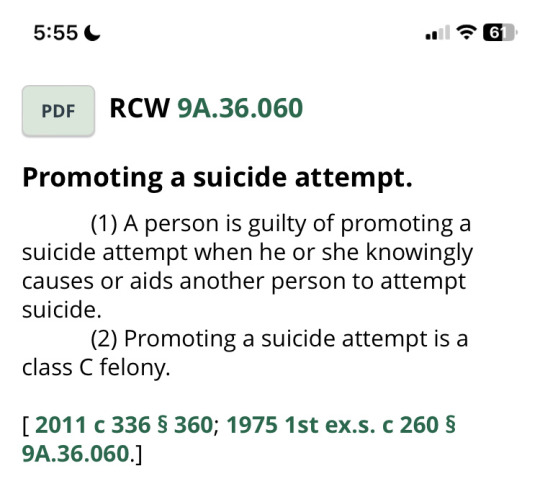Click the word knowingly in subsection one
The height and width of the screenshot is (489, 540).
pos(419,254)
